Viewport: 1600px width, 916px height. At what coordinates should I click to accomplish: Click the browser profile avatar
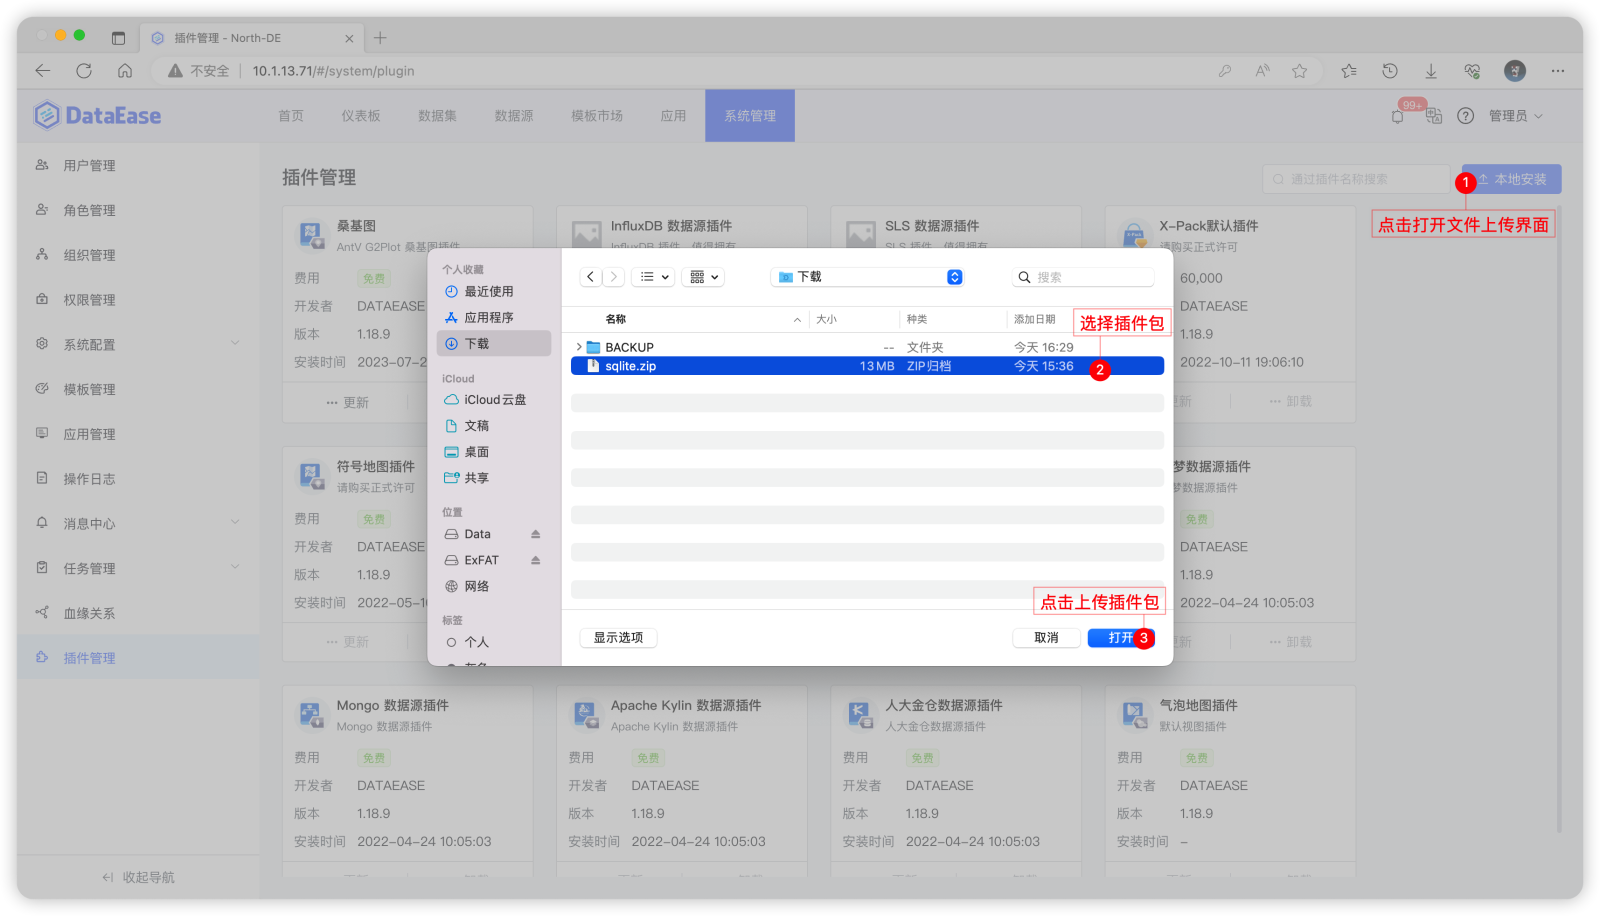coord(1515,71)
